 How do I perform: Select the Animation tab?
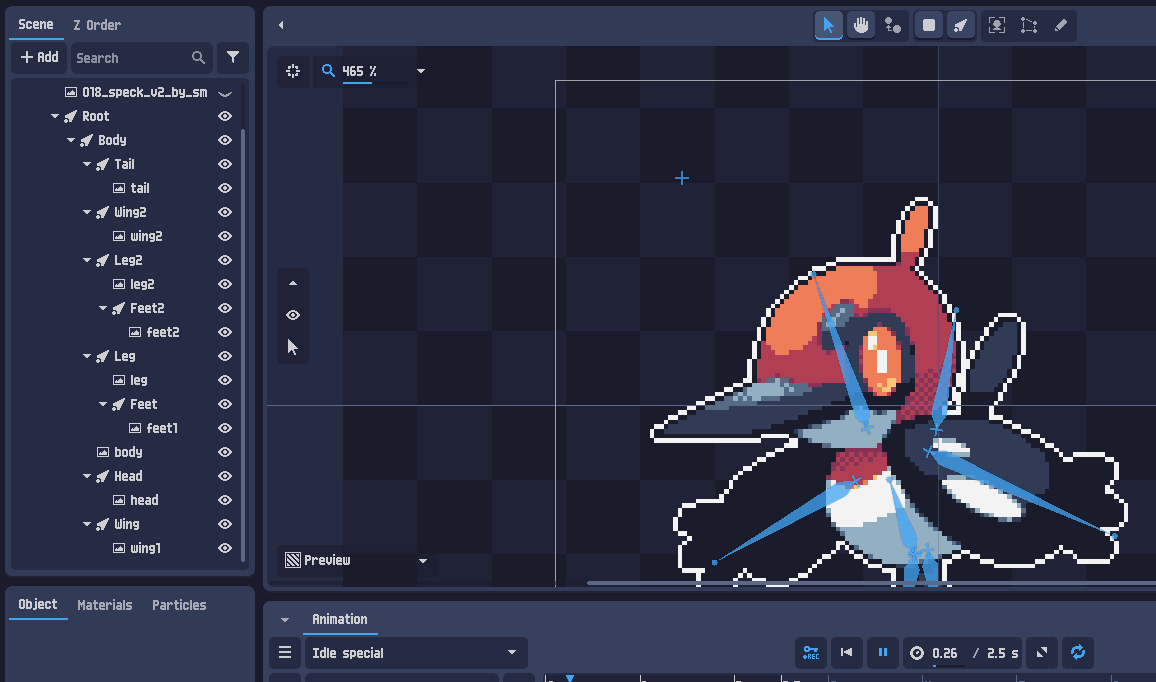point(339,619)
